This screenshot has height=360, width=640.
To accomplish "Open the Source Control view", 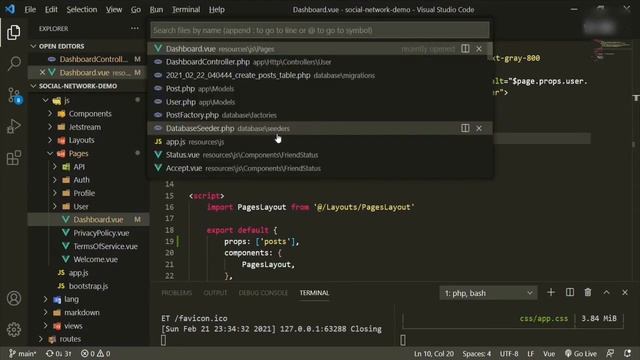I will (14, 96).
